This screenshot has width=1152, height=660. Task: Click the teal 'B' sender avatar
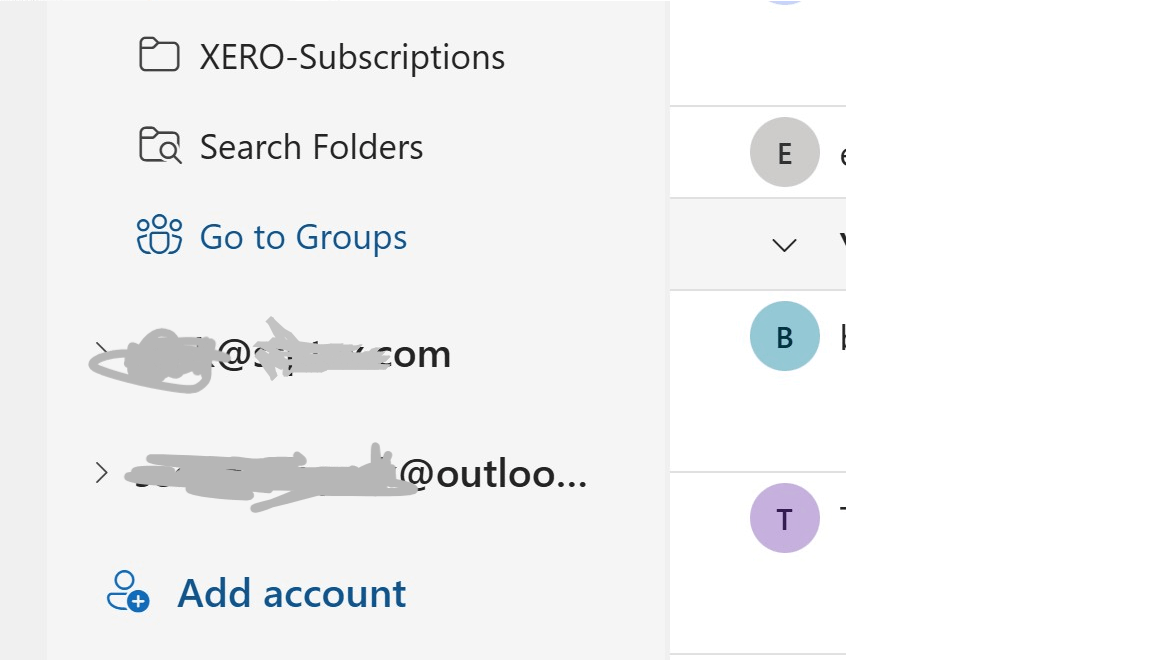coord(785,336)
